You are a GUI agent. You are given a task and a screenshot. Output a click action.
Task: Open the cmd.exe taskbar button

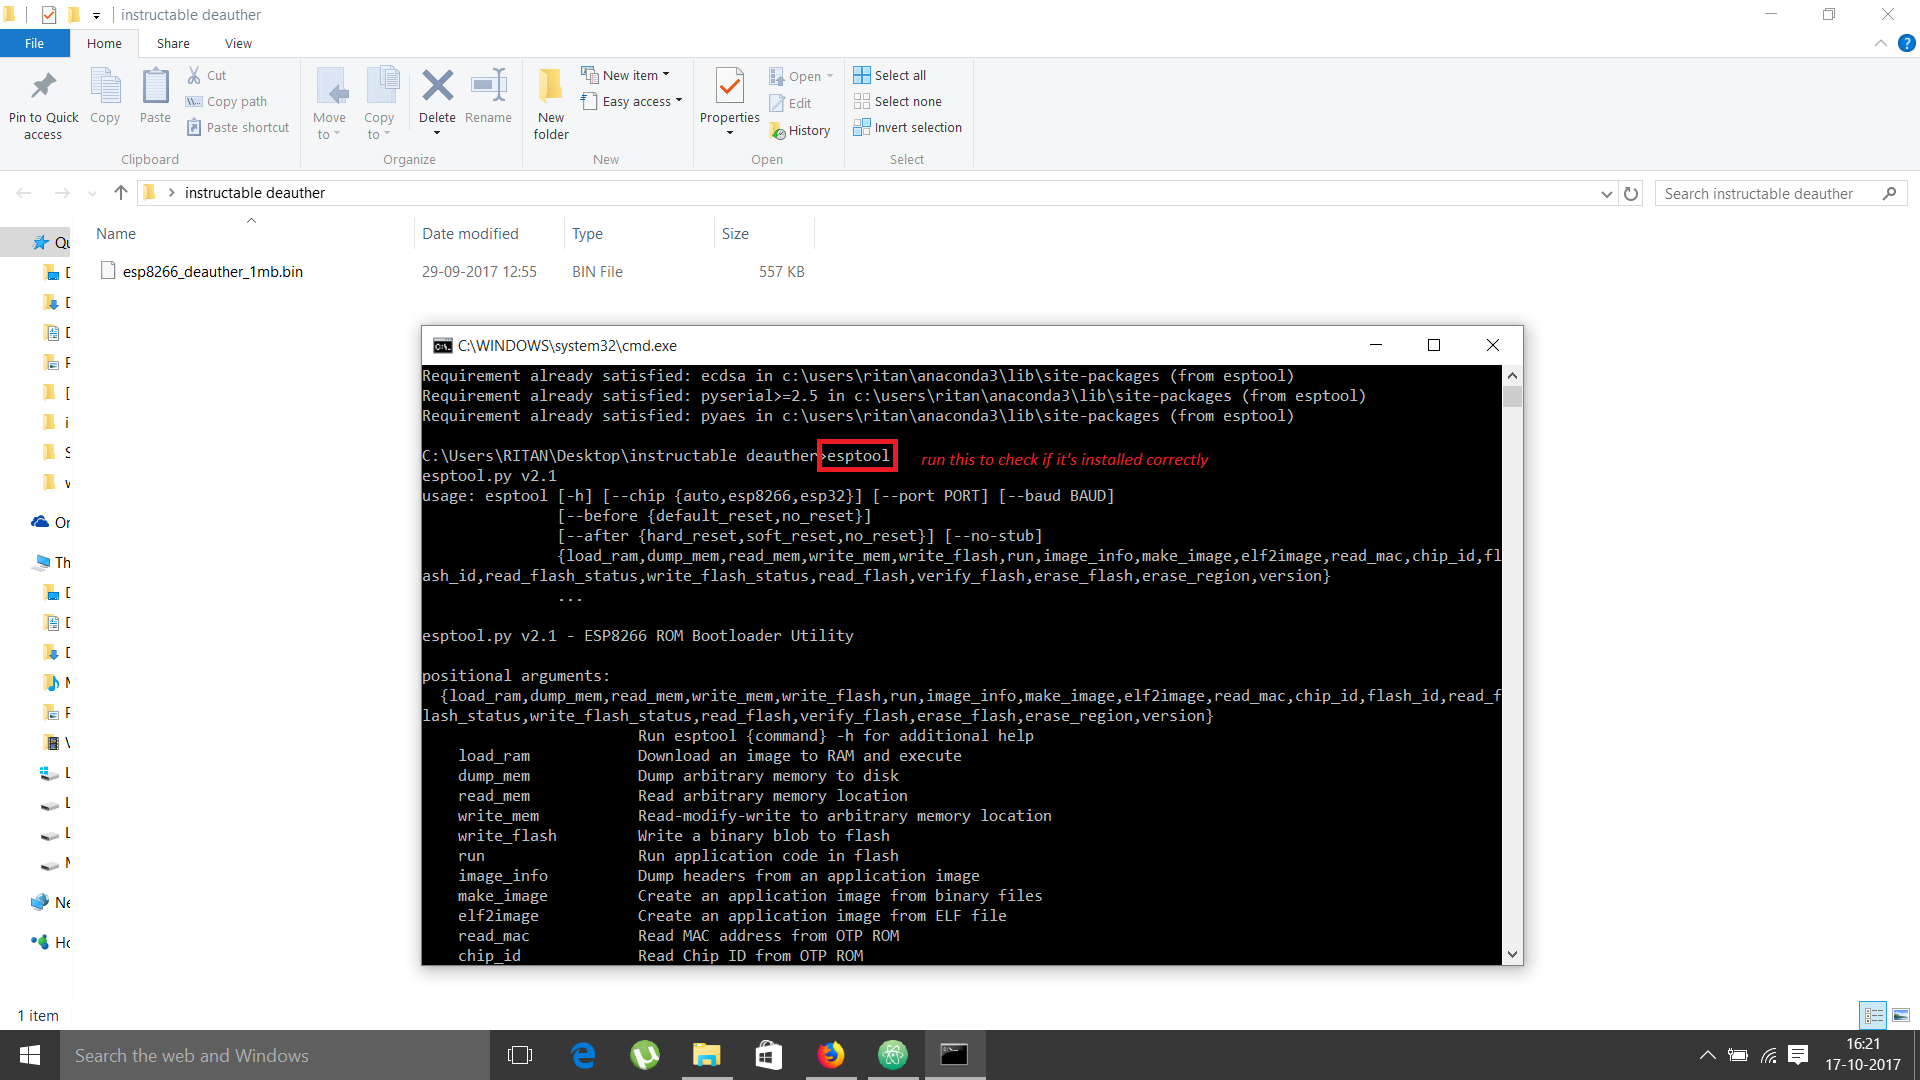955,1055
